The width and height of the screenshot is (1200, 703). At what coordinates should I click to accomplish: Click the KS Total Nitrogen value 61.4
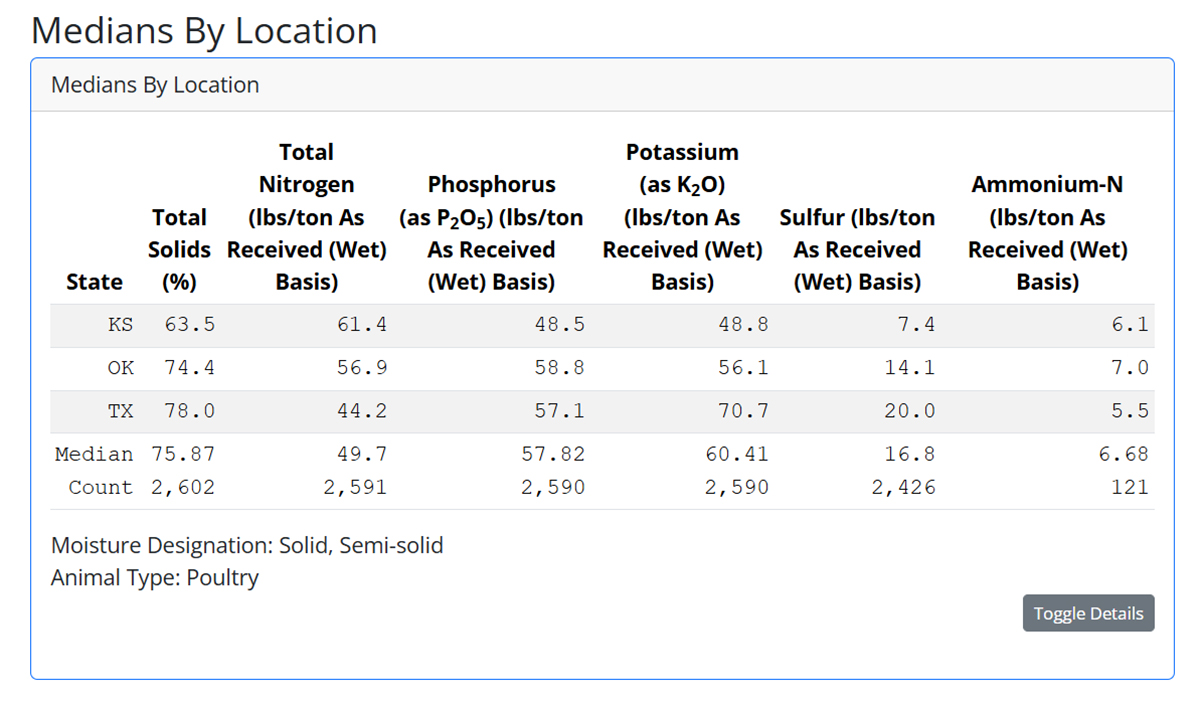click(361, 325)
